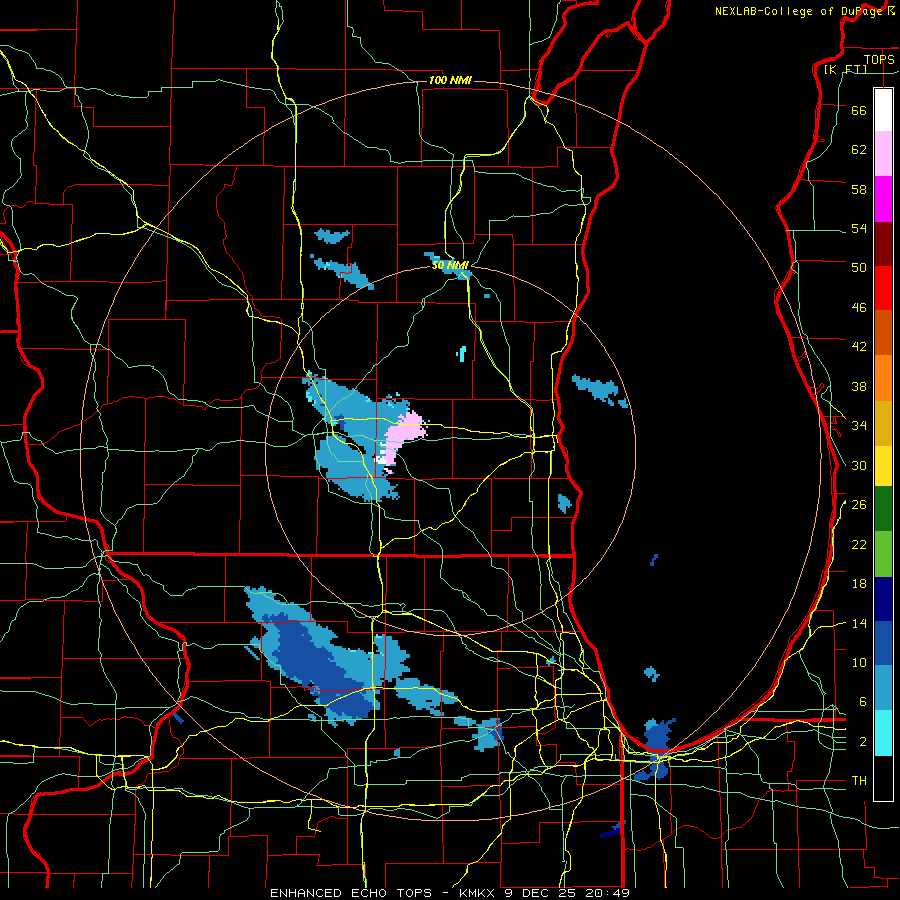This screenshot has height=900, width=900.
Task: Select the dark green legend swatch
Action: point(883,509)
